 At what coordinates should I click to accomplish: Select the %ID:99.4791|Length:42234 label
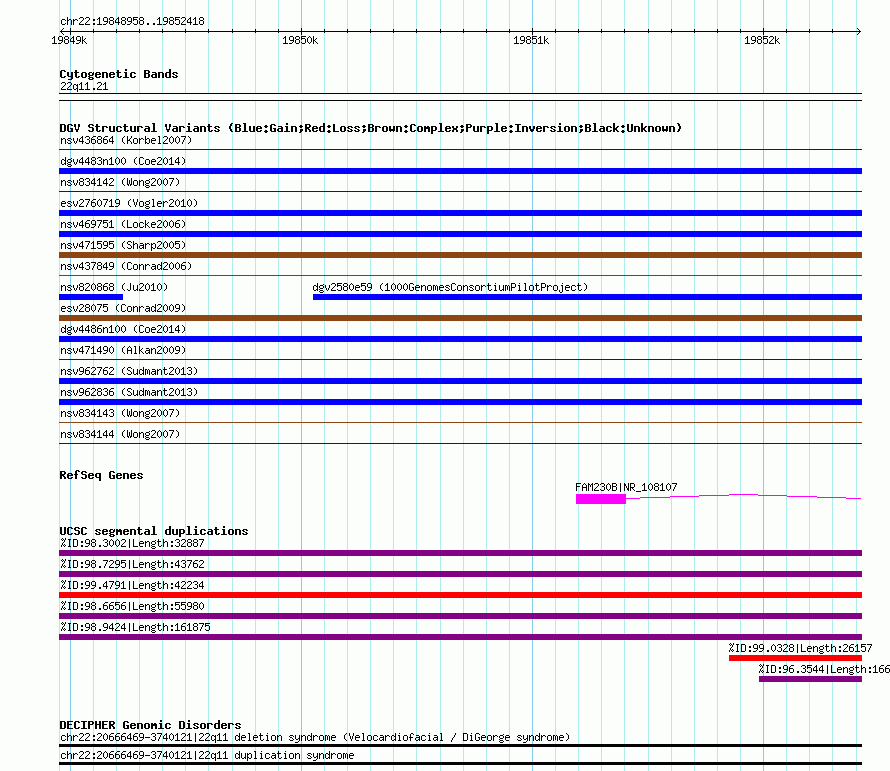(132, 585)
